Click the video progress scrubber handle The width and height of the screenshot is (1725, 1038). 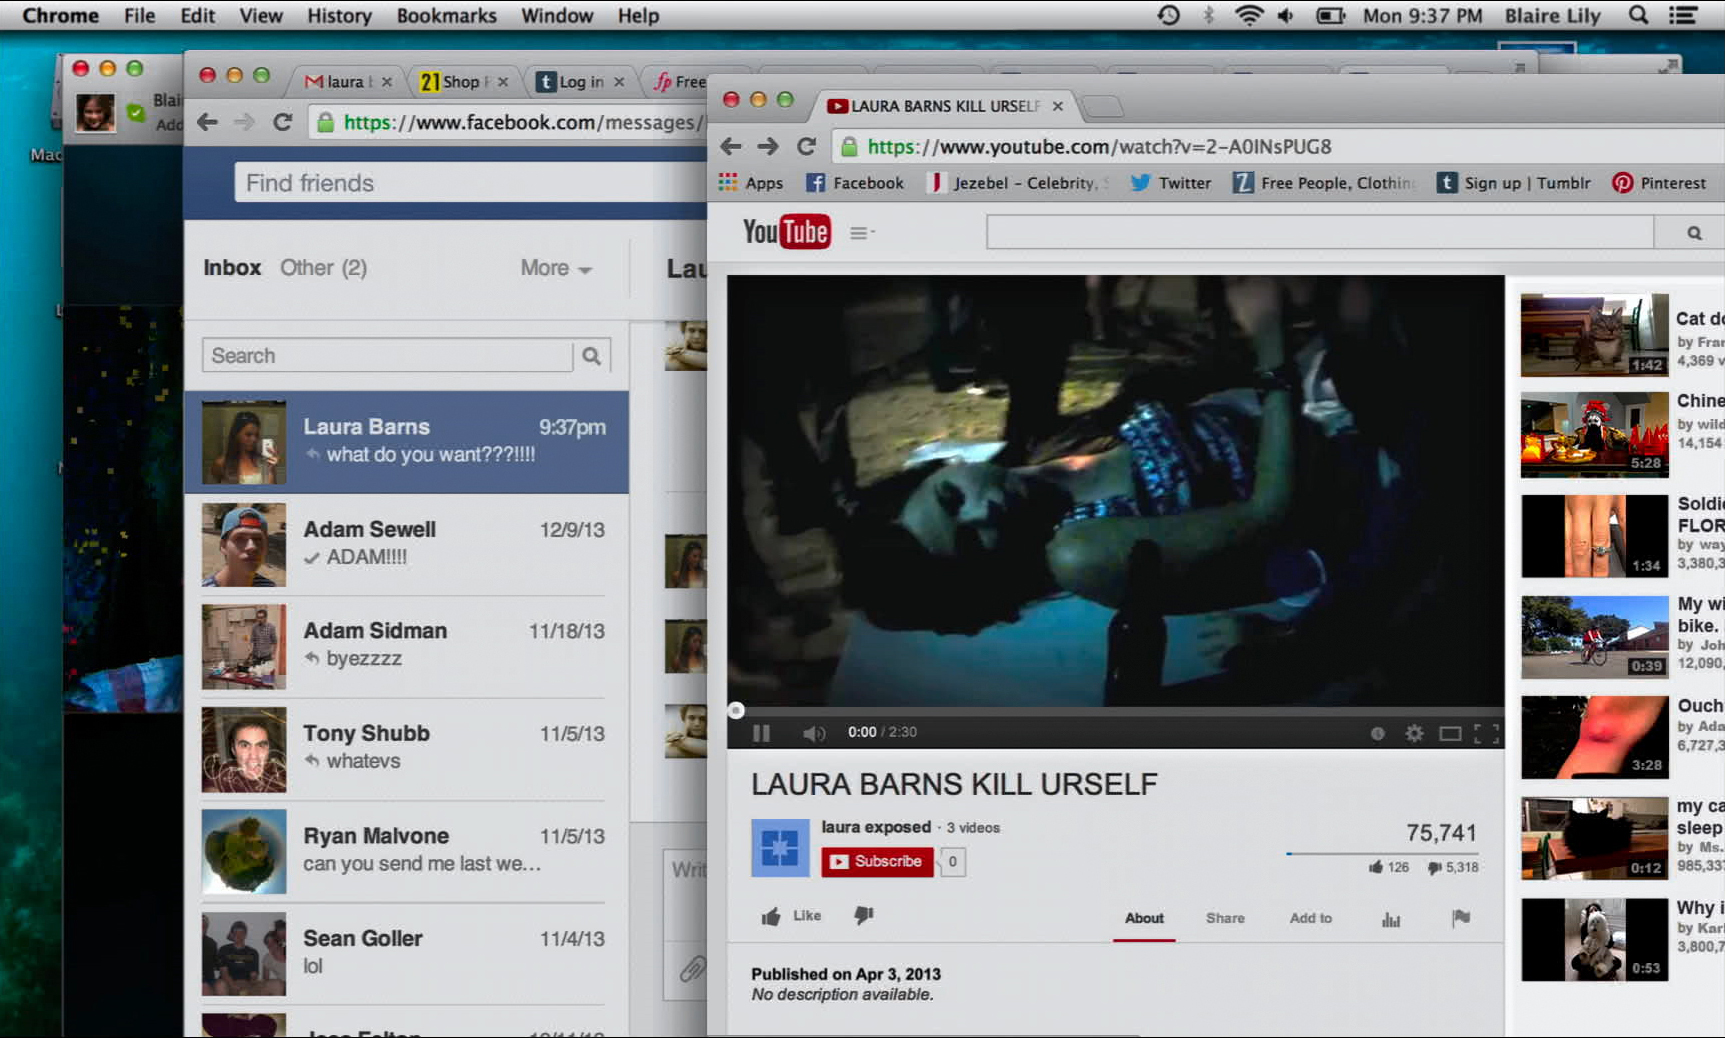[736, 711]
